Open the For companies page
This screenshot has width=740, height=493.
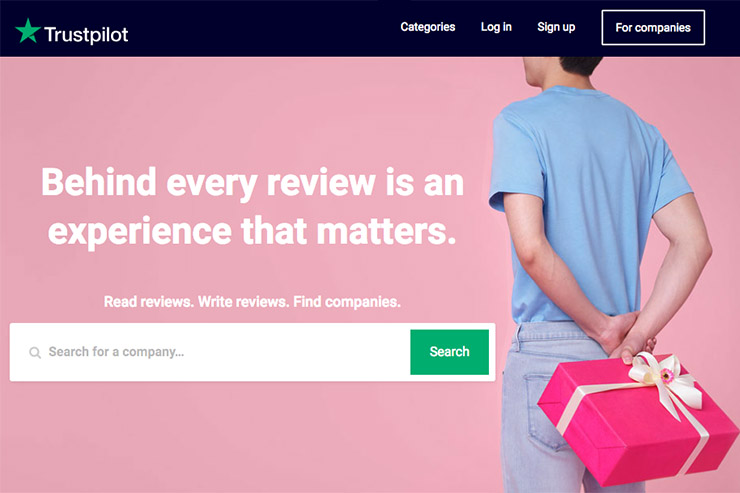coord(653,27)
